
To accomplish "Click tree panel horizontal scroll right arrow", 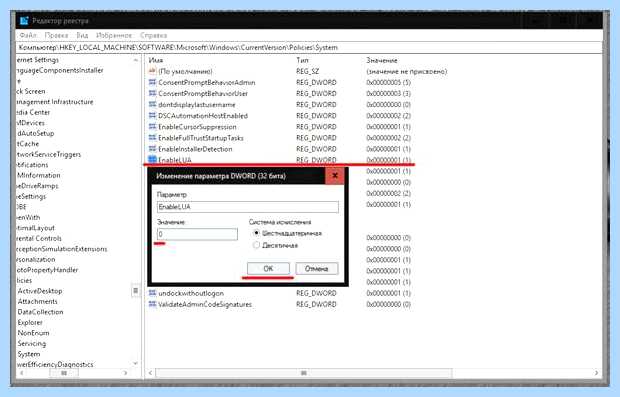I will (125, 373).
